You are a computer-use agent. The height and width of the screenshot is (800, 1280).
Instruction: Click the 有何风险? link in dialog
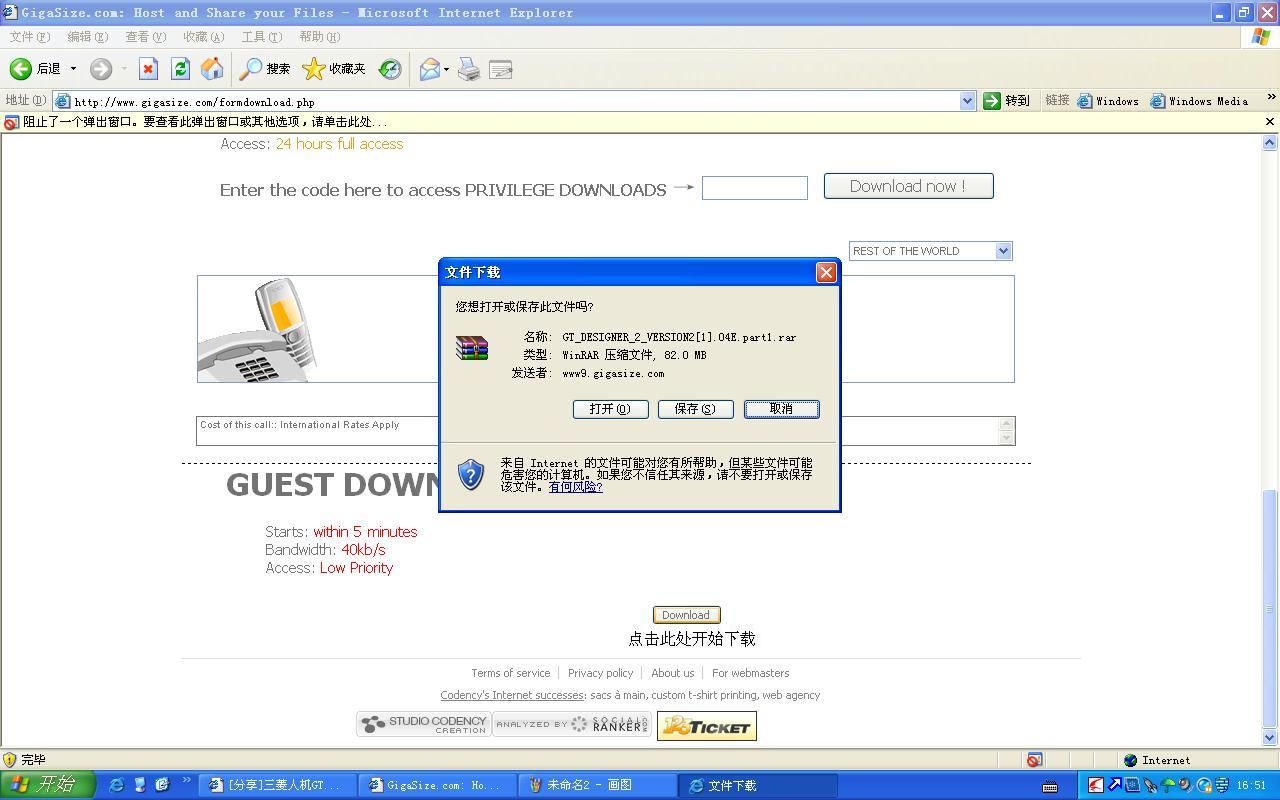click(x=575, y=487)
